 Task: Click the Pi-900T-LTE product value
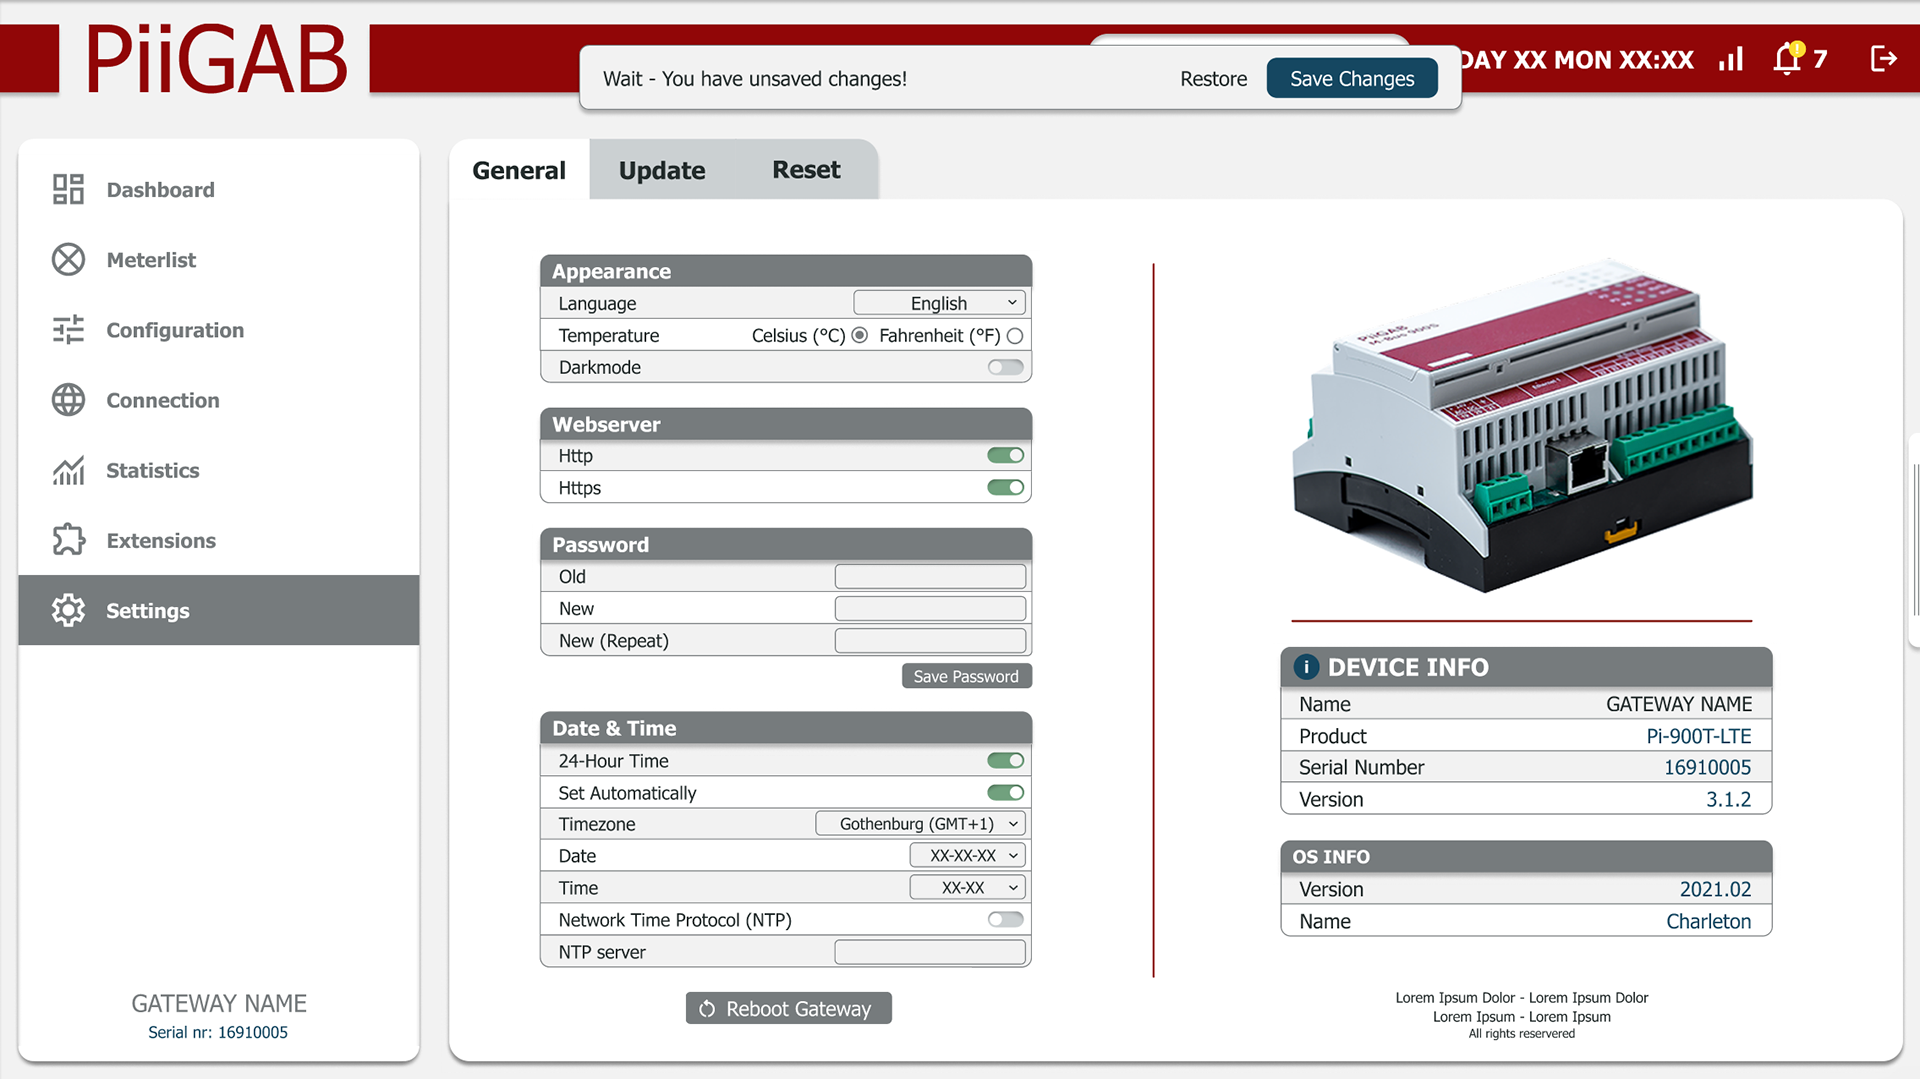(x=1698, y=736)
